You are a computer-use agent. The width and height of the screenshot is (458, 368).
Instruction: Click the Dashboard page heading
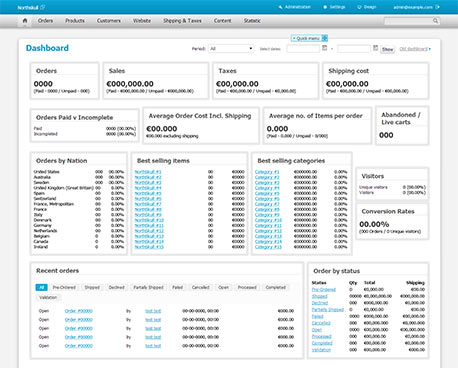pyautogui.click(x=47, y=48)
